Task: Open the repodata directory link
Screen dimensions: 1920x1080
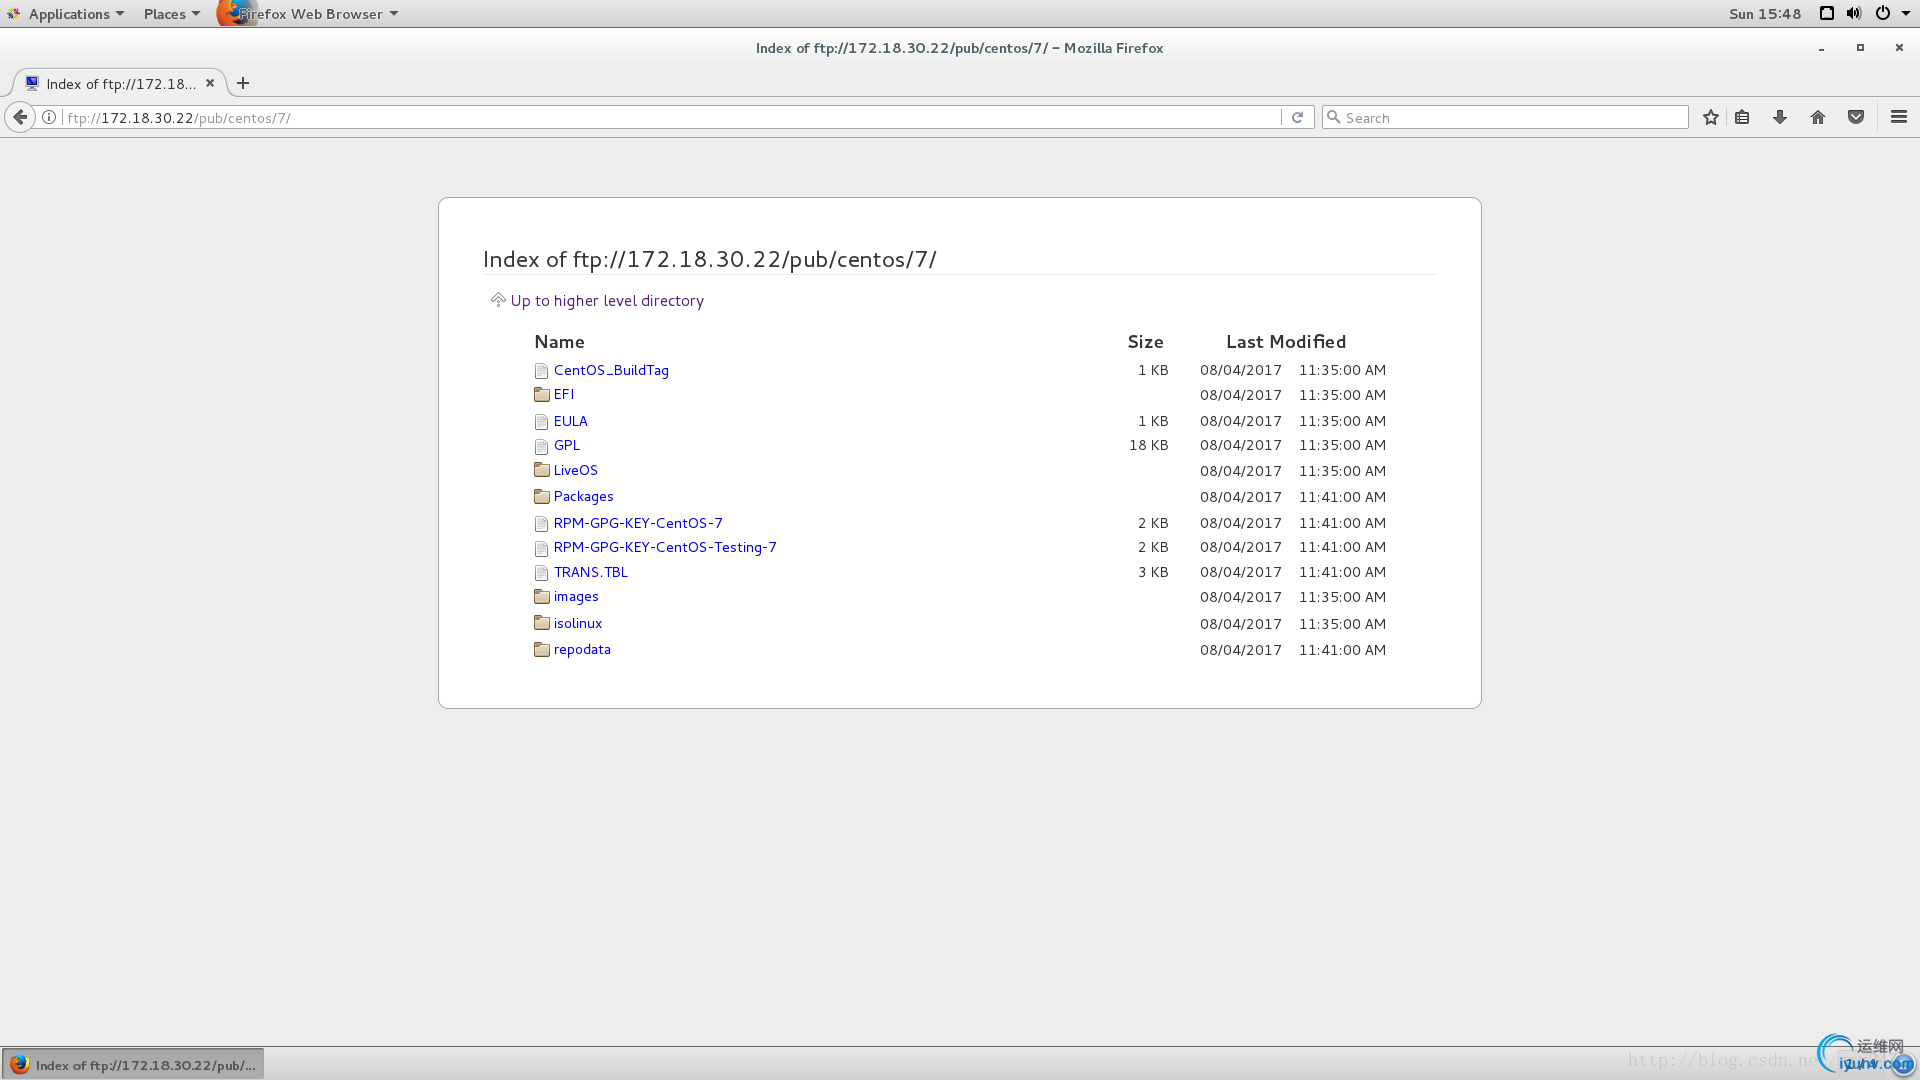Action: 582,649
